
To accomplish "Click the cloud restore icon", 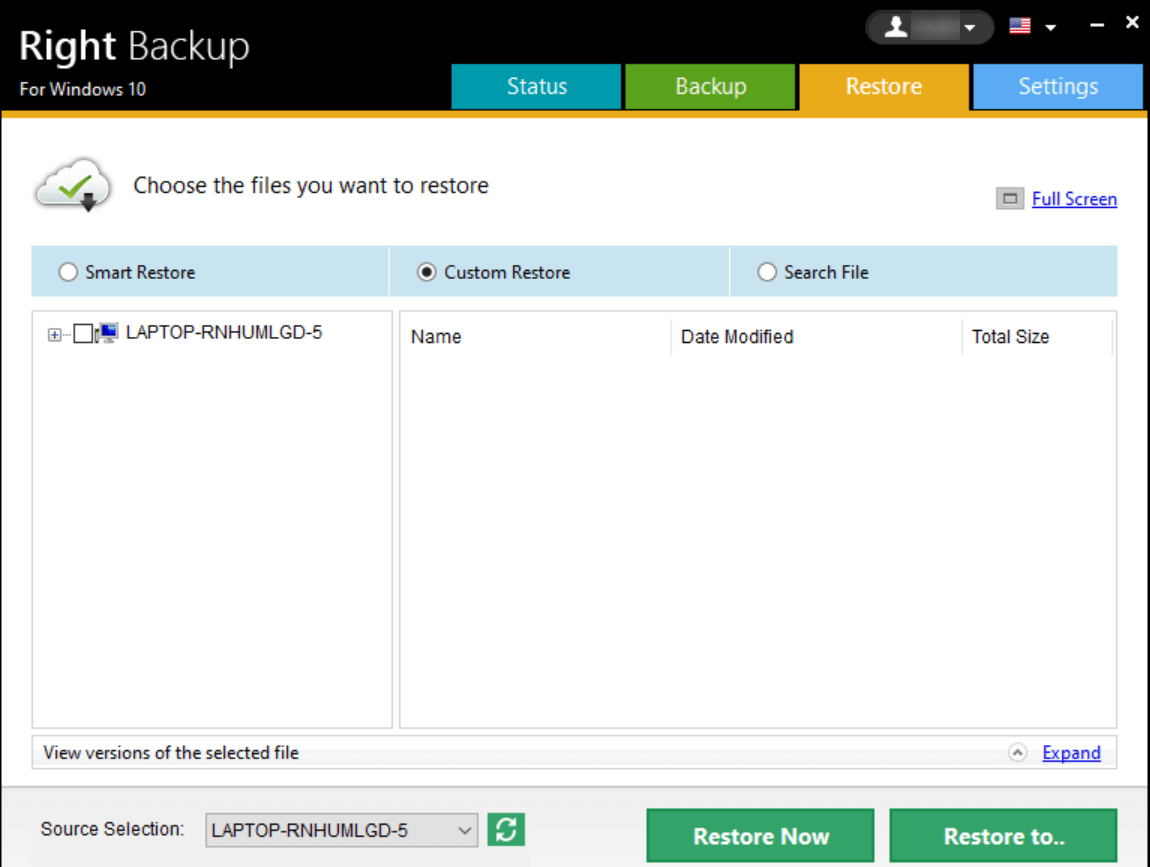I will coord(72,185).
